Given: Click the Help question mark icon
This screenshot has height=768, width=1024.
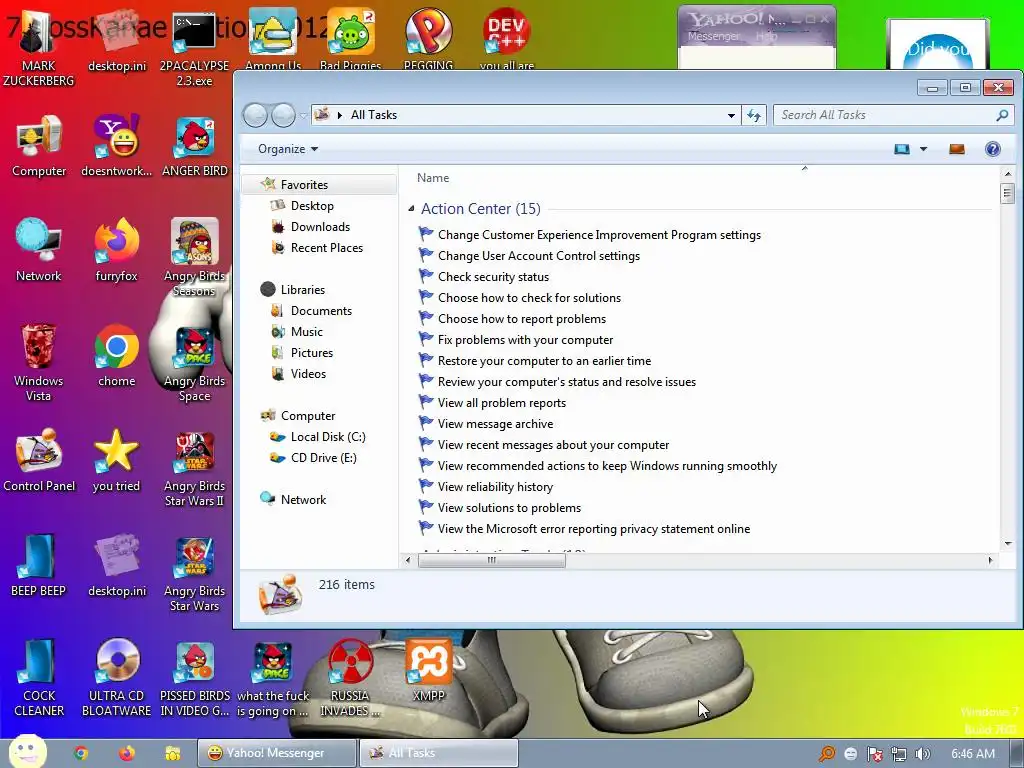Looking at the screenshot, I should point(992,149).
